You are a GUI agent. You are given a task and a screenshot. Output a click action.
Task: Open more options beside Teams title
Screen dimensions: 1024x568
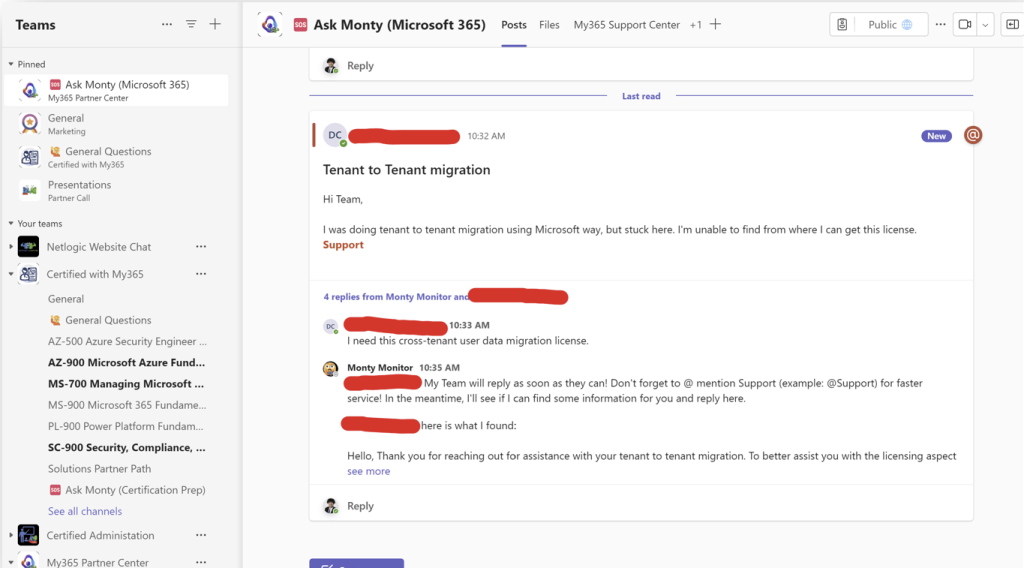pos(167,24)
